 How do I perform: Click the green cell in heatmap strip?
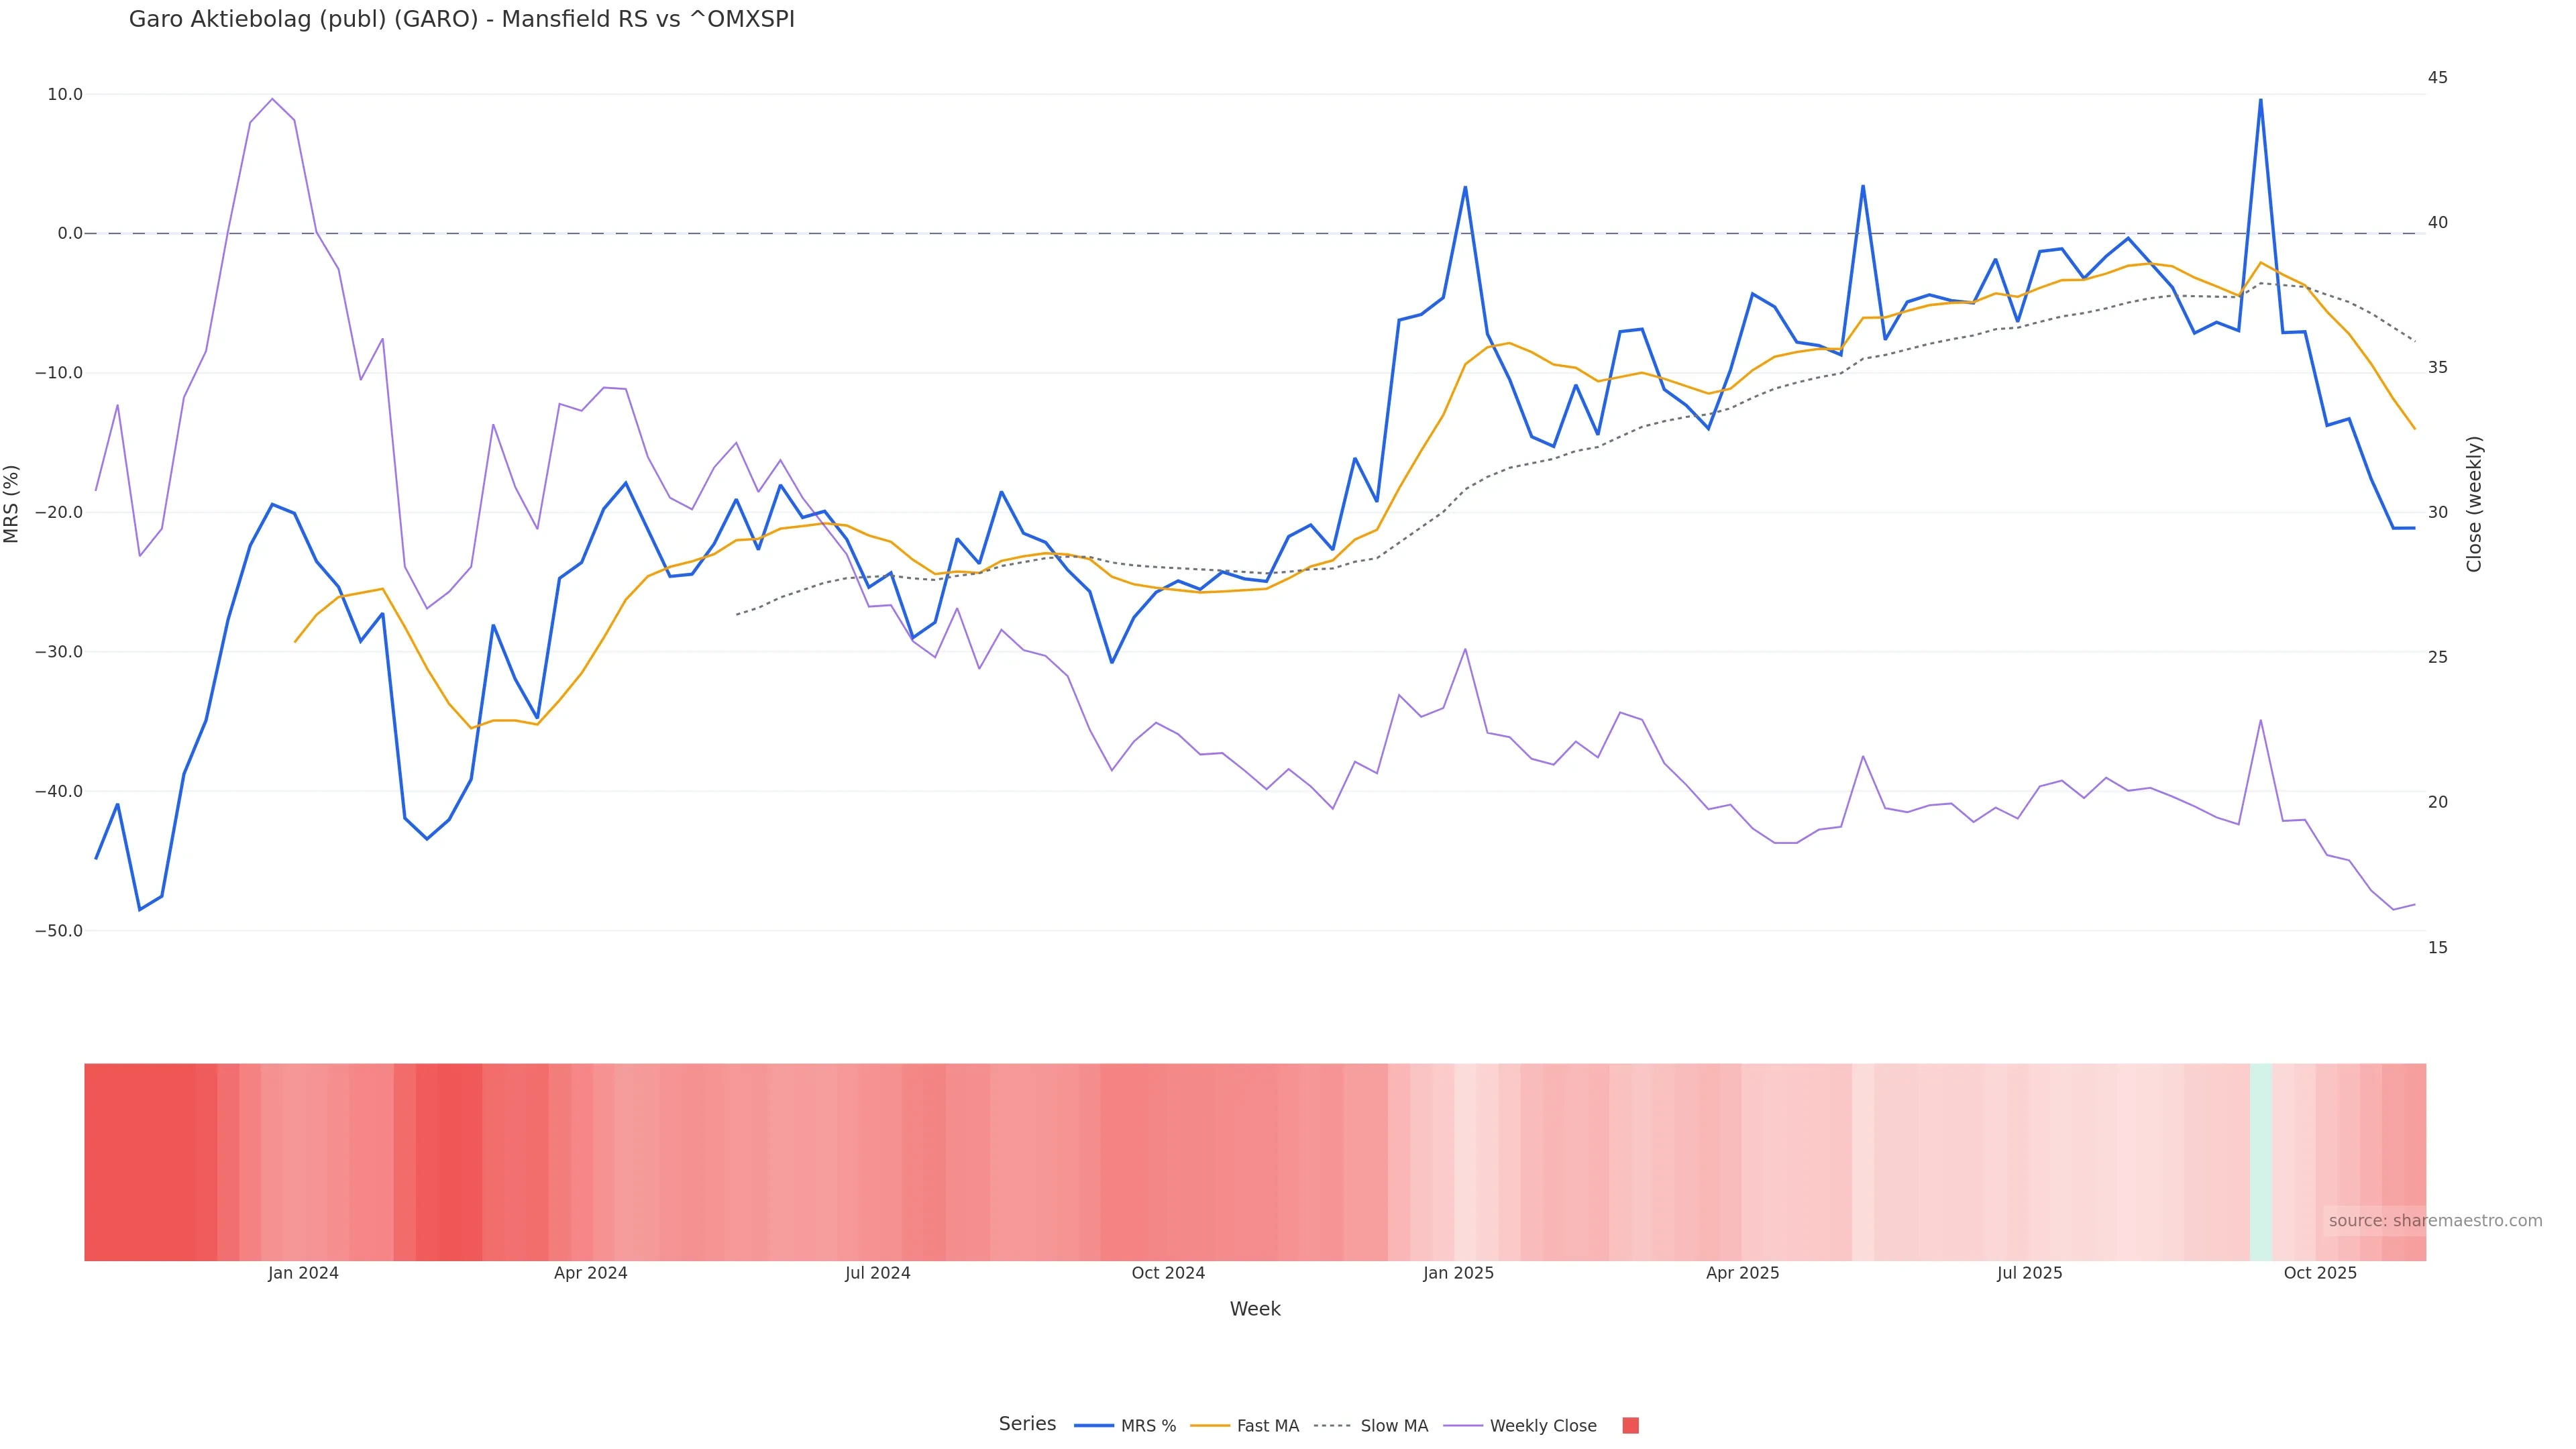click(x=2260, y=1162)
